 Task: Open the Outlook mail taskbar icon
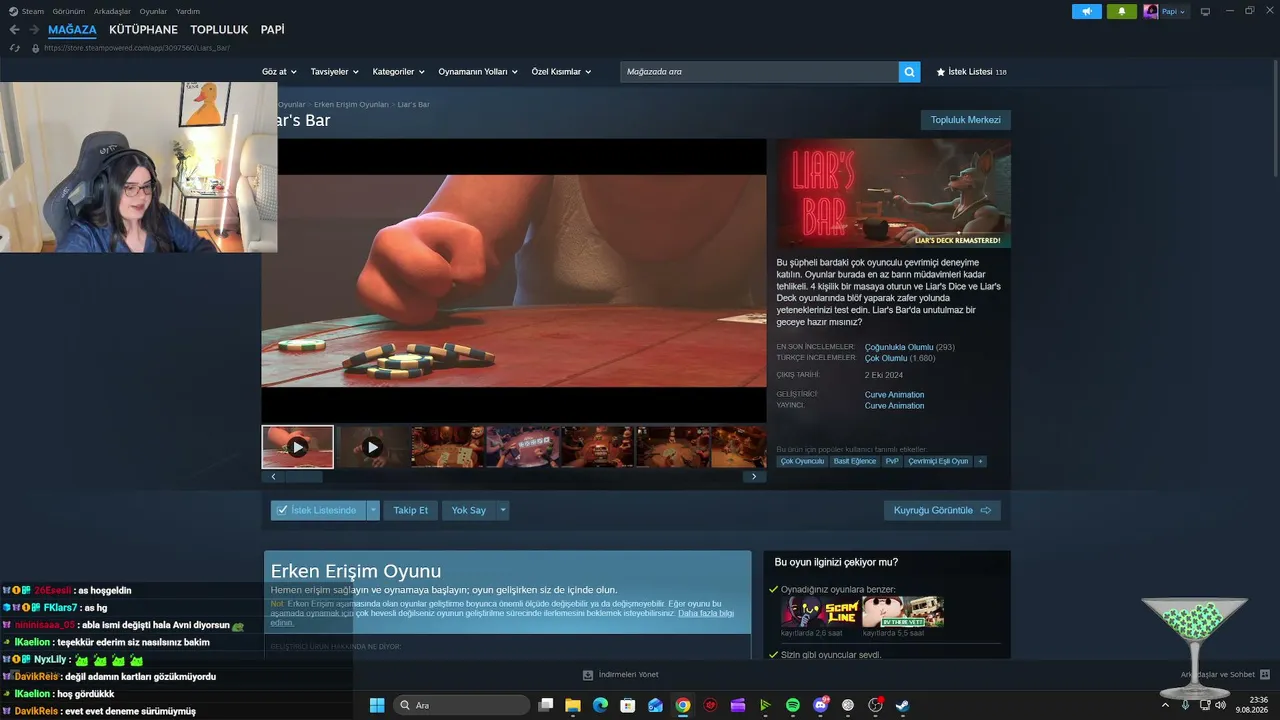(655, 705)
